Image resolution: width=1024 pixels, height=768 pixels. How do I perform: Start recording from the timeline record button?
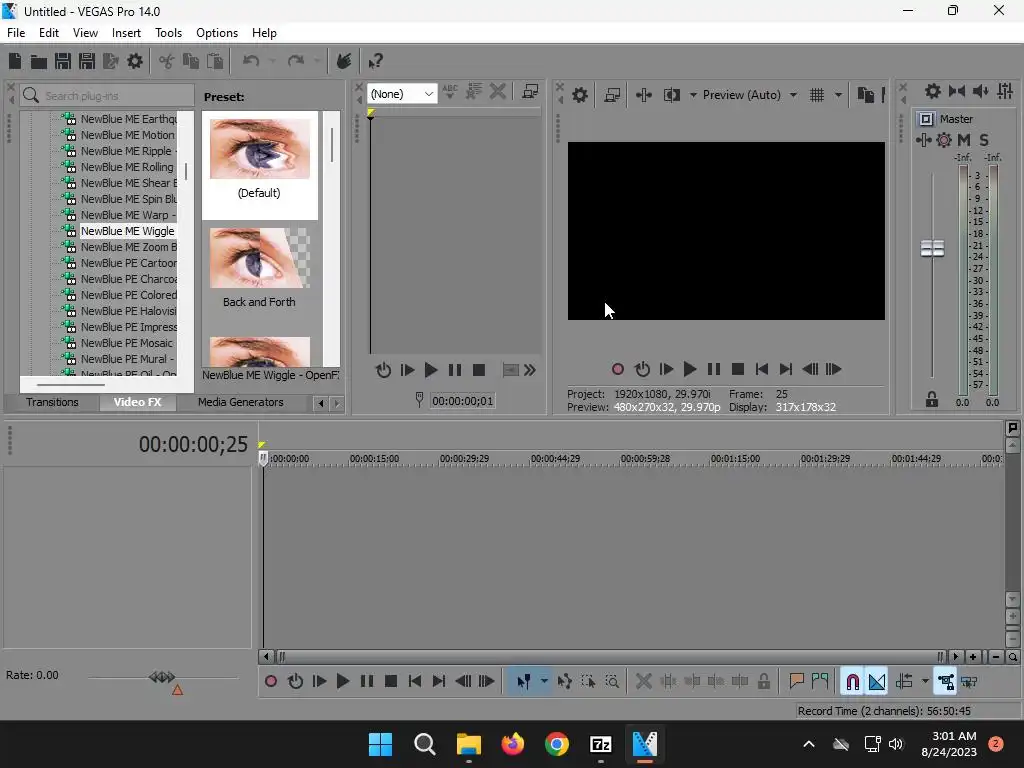[270, 682]
